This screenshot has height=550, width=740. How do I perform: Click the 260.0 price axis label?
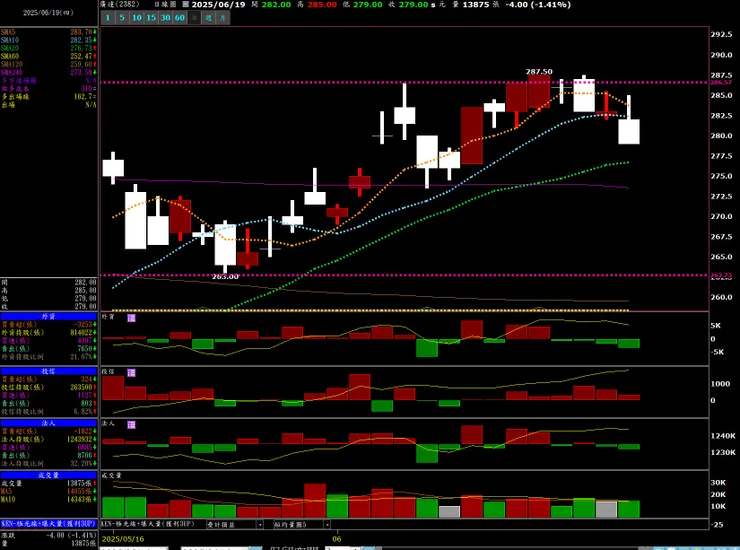(x=721, y=297)
